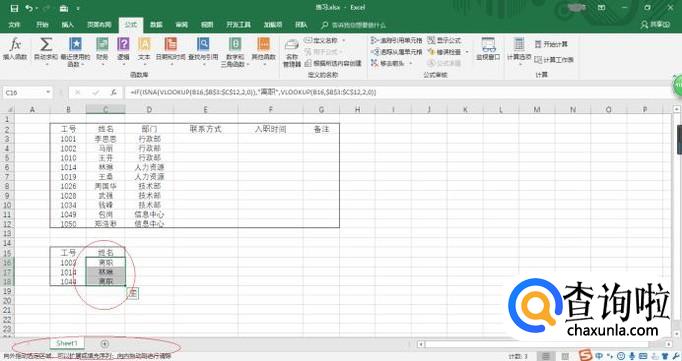Open the Watch Window (监视窗口) icon

point(488,49)
